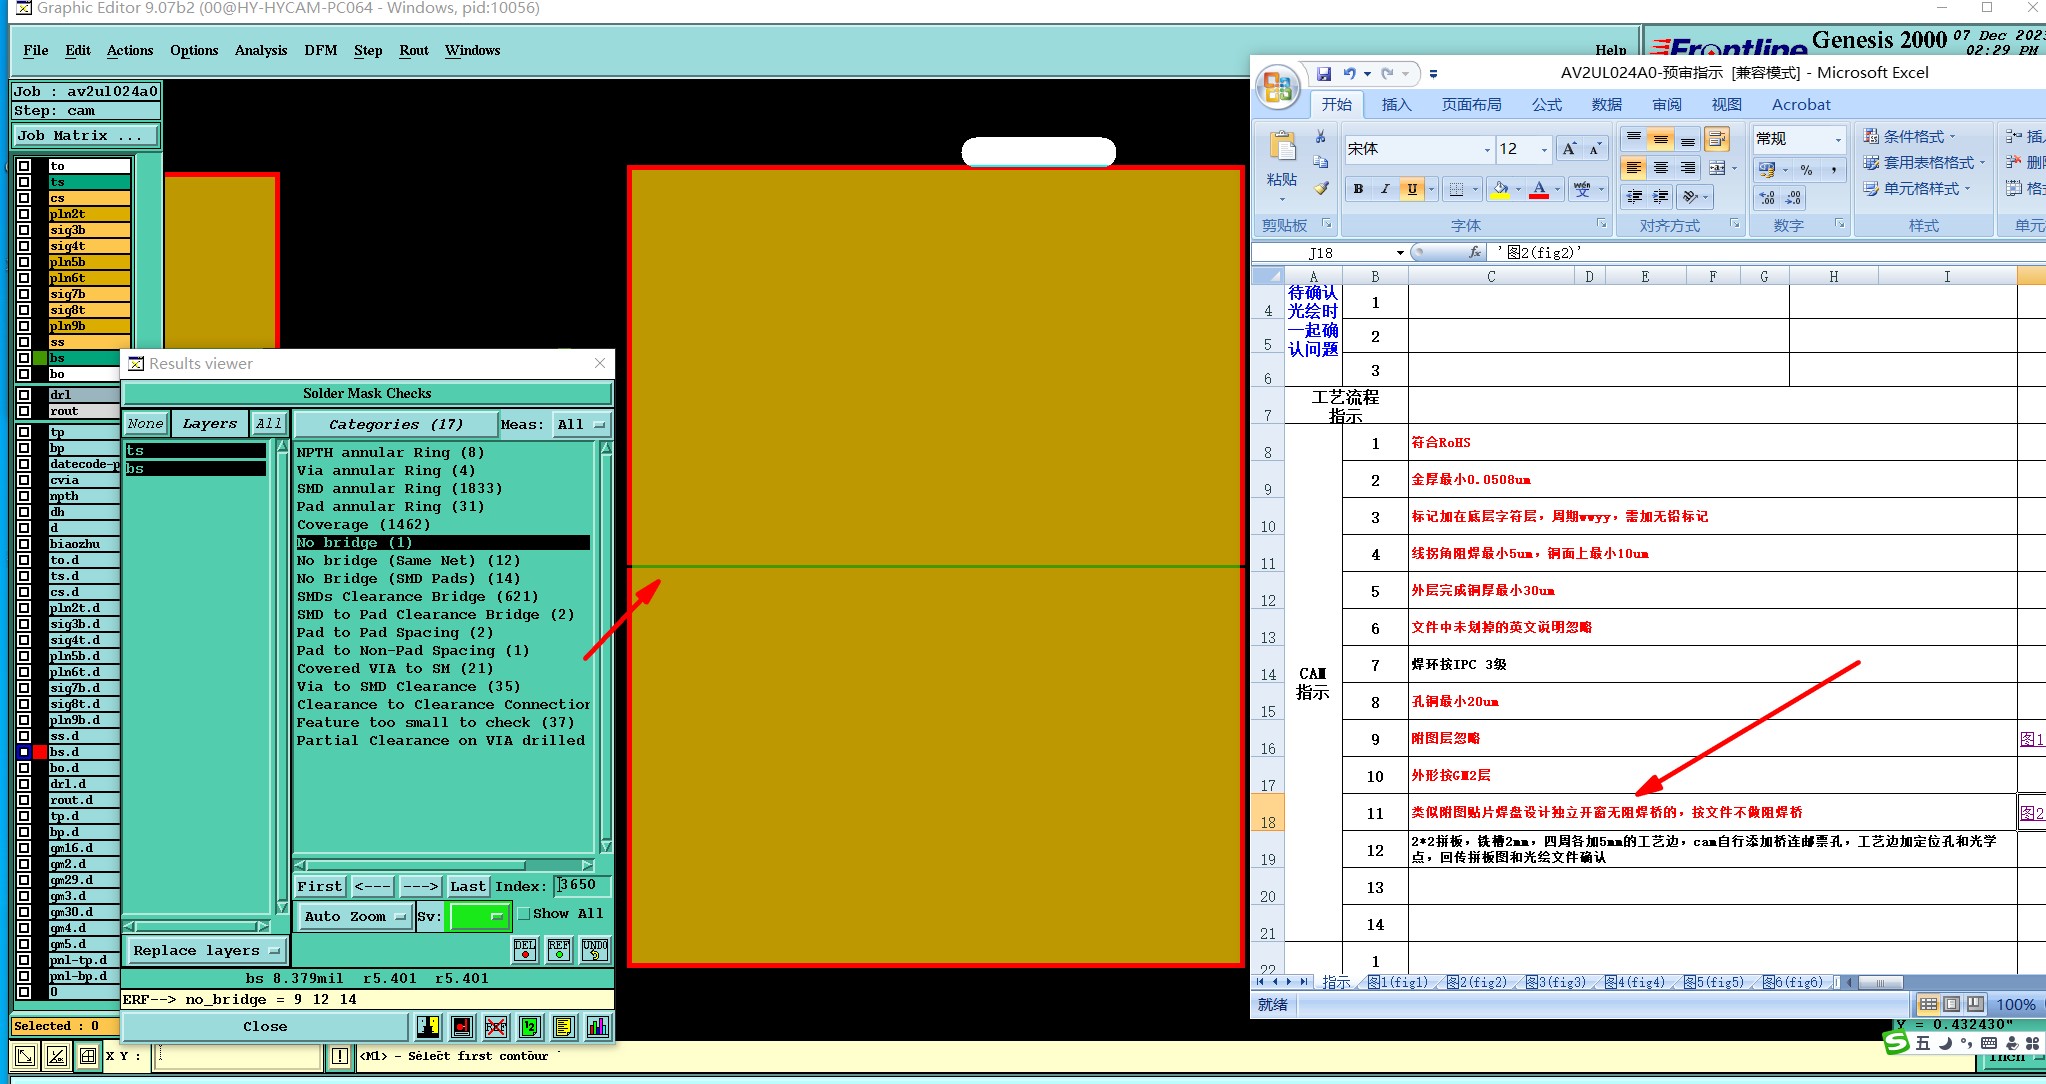
Task: Toggle the checkbox beside layer biaozhu
Action: pos(24,544)
